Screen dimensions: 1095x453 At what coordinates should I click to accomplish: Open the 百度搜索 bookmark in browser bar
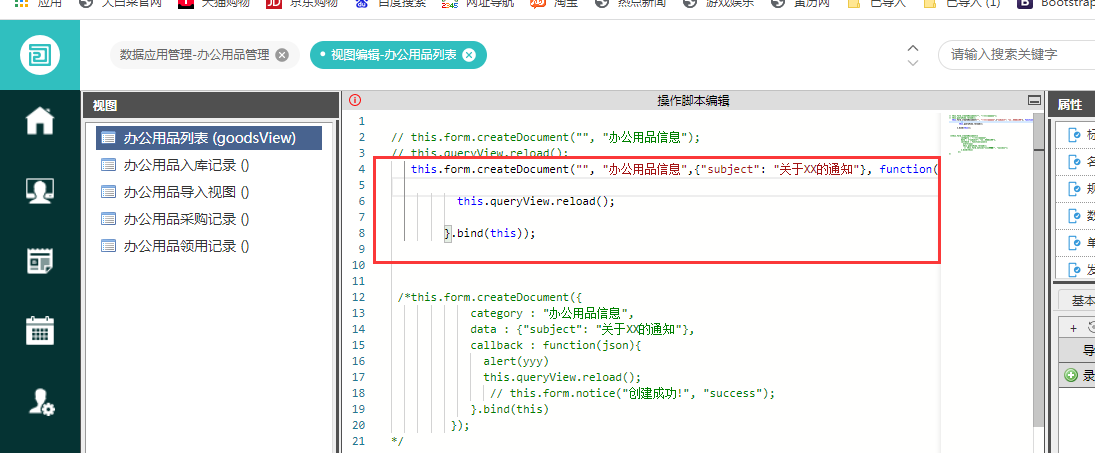point(388,3)
